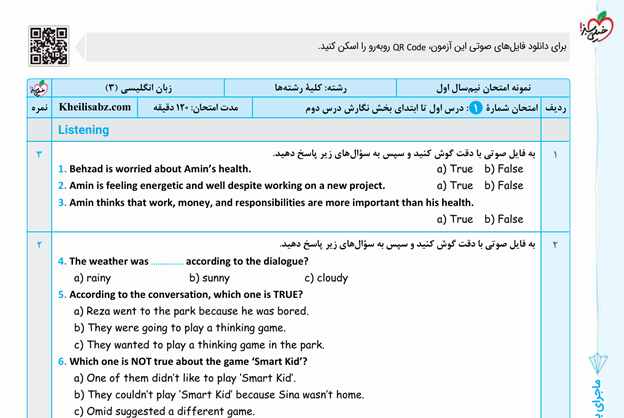
Task: Click score value '۲' in second row
Action: click(x=39, y=245)
